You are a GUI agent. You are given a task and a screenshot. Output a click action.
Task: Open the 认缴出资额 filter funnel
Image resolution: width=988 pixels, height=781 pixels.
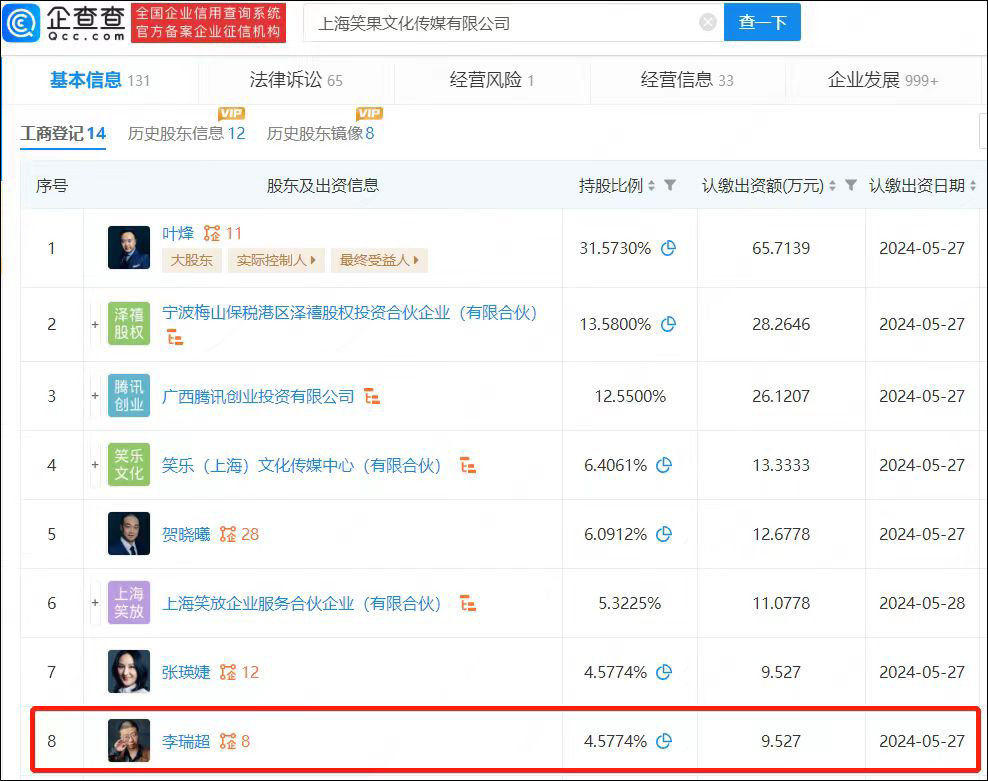[x=851, y=185]
